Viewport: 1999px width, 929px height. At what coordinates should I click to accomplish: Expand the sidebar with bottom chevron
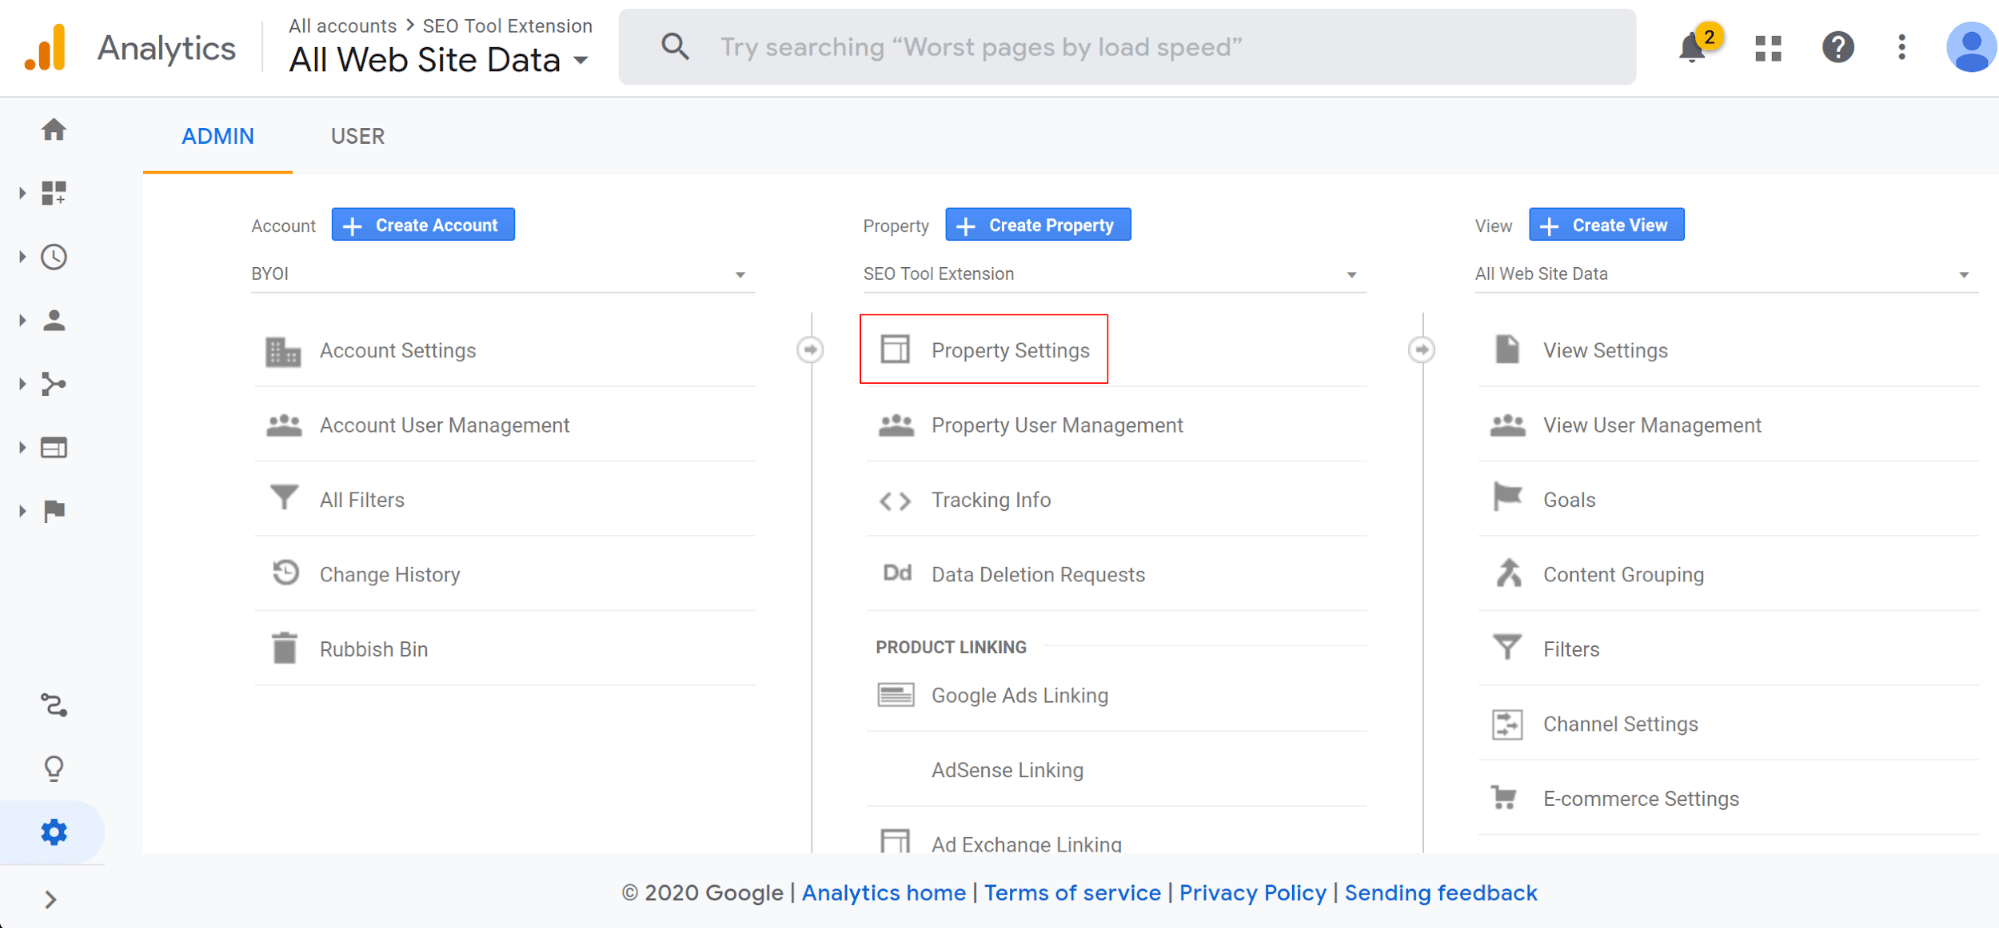coord(50,900)
